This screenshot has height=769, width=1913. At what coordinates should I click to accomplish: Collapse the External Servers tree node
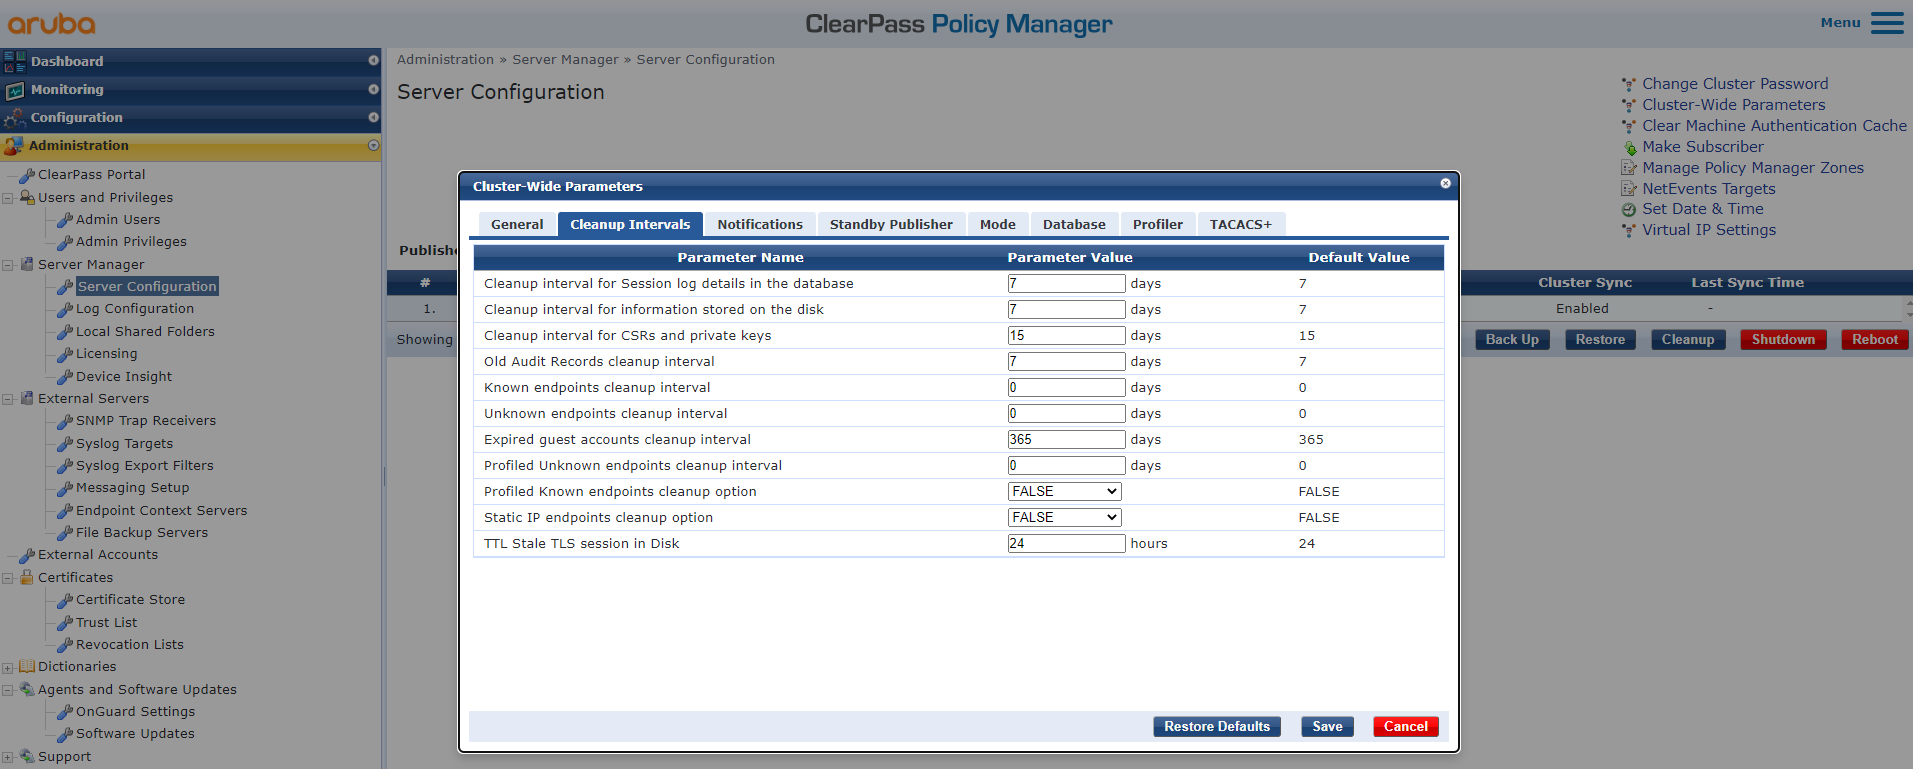pyautogui.click(x=8, y=399)
